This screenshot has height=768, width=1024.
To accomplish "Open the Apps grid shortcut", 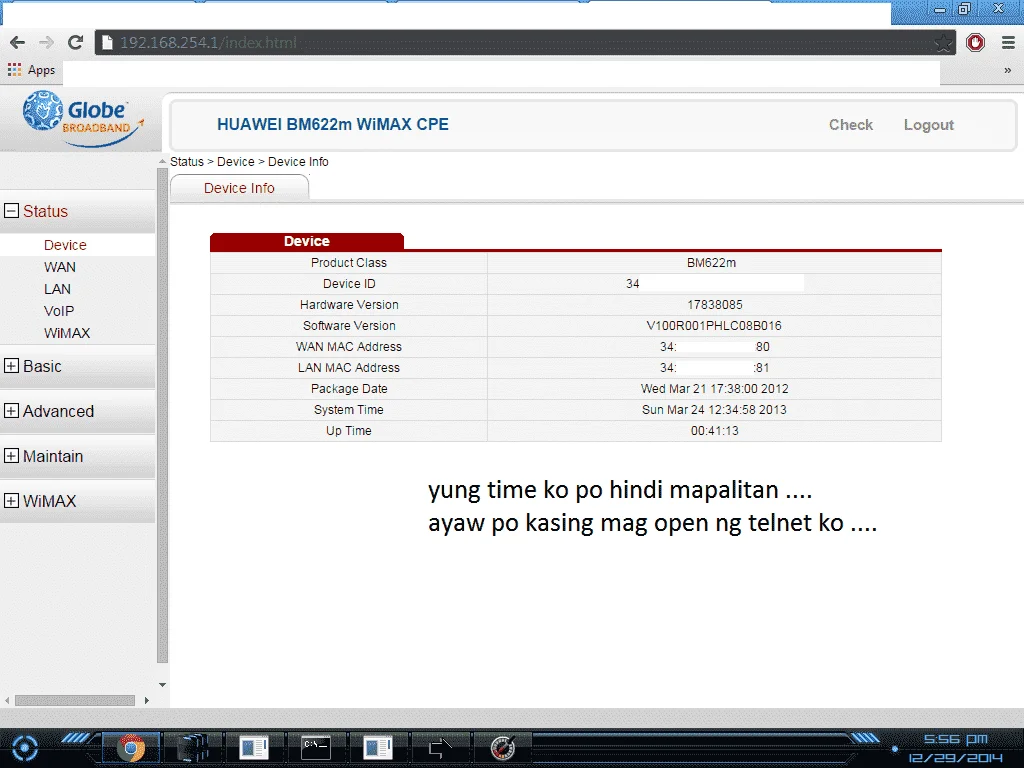I will pyautogui.click(x=31, y=70).
